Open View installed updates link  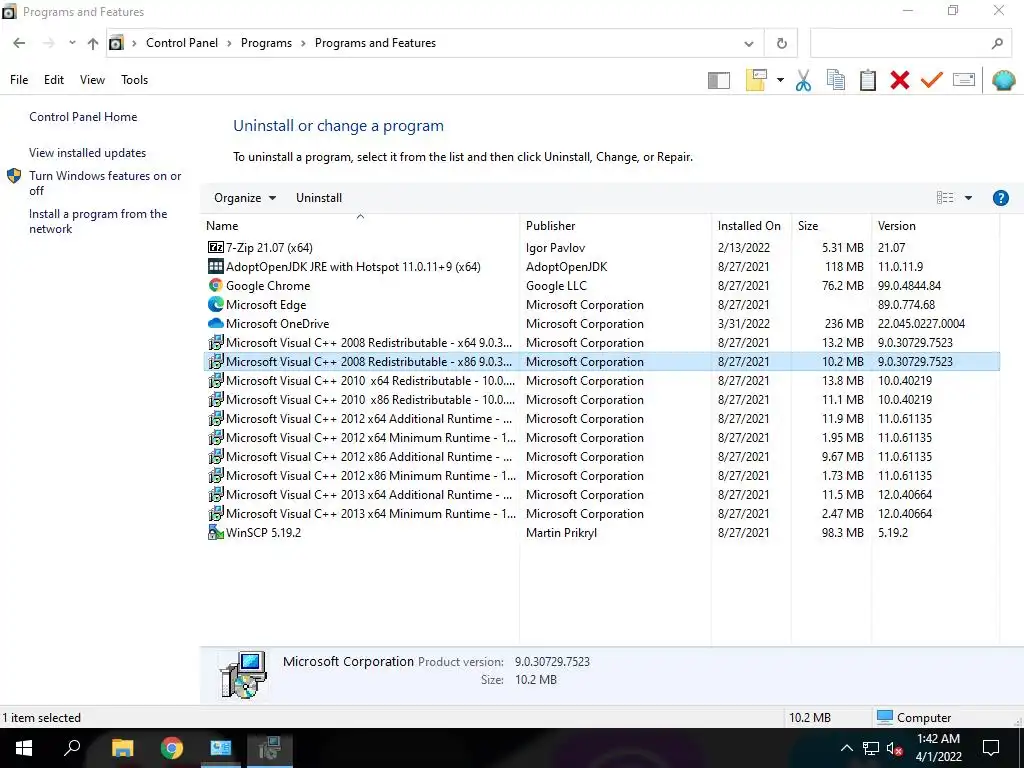click(x=88, y=153)
